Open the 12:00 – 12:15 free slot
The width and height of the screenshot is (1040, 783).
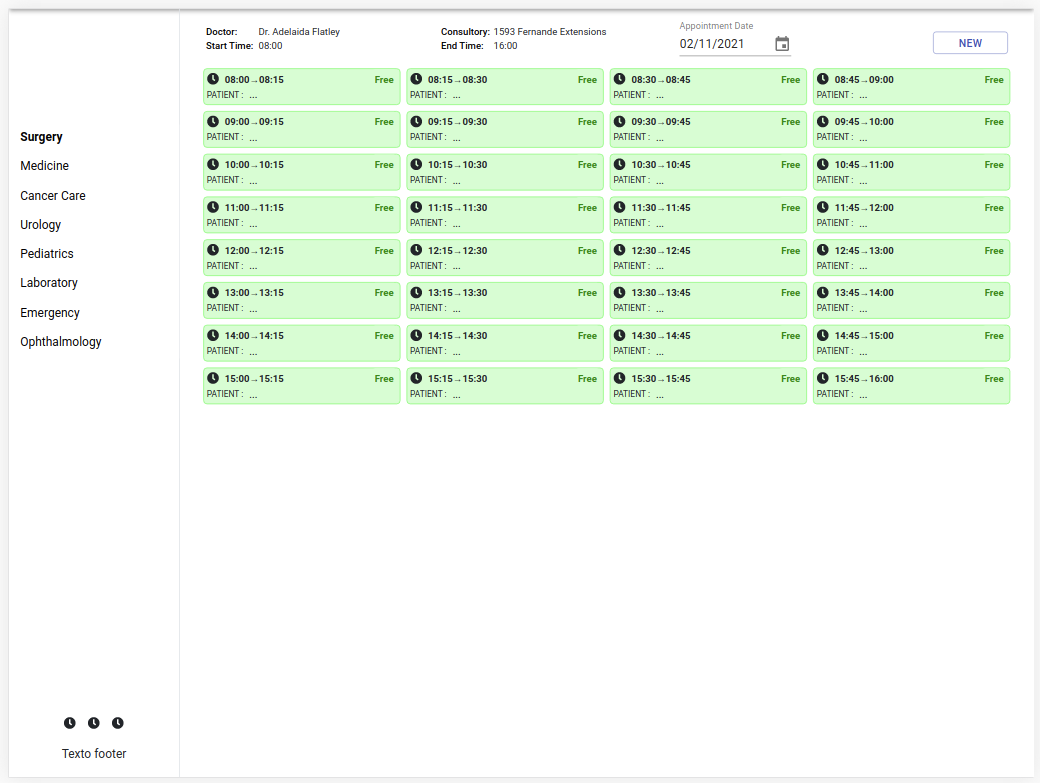click(x=302, y=258)
